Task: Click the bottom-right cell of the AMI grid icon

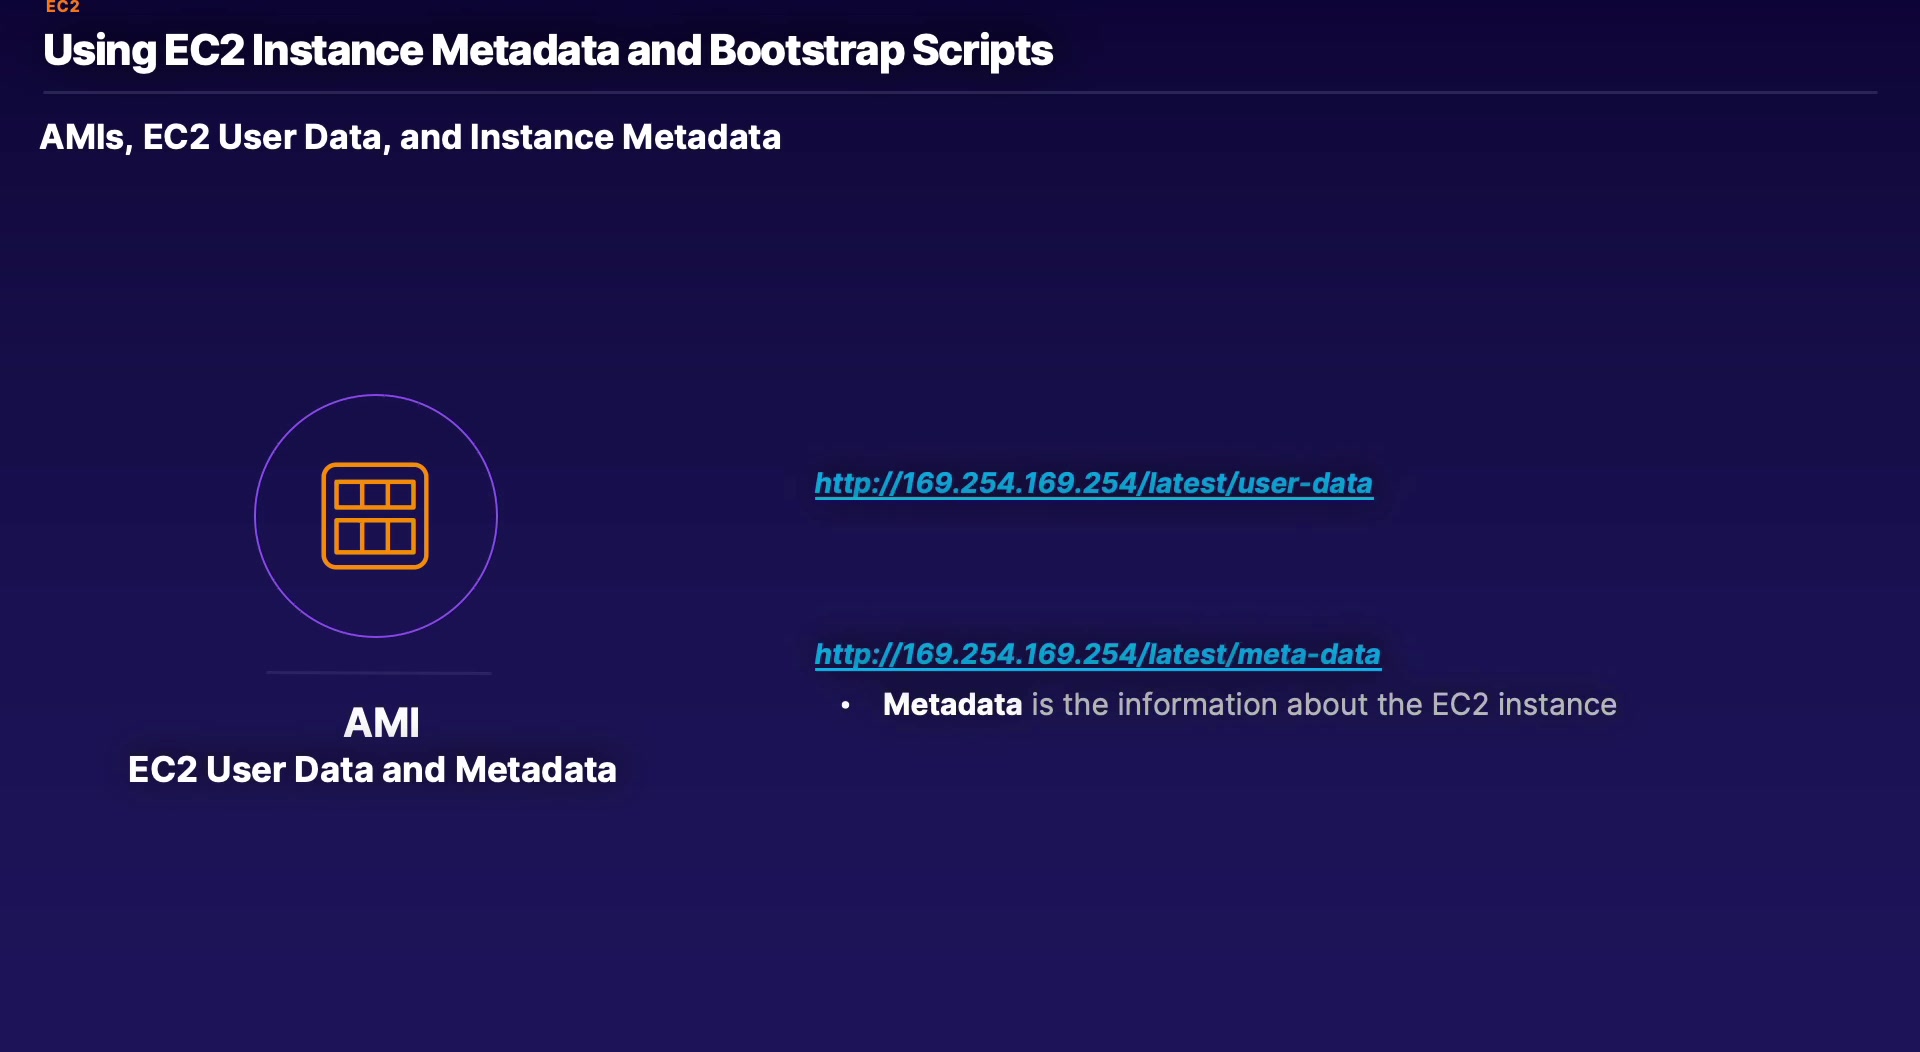Action: click(401, 536)
